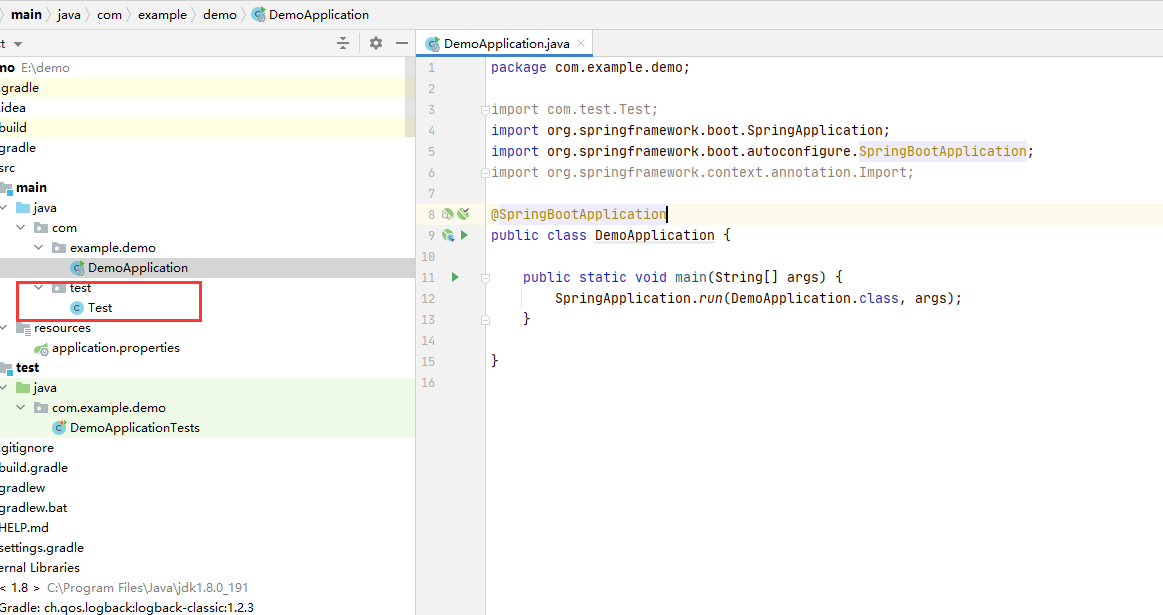The height and width of the screenshot is (615, 1163).
Task: Hide the Project panel via the minus icon
Action: [401, 43]
